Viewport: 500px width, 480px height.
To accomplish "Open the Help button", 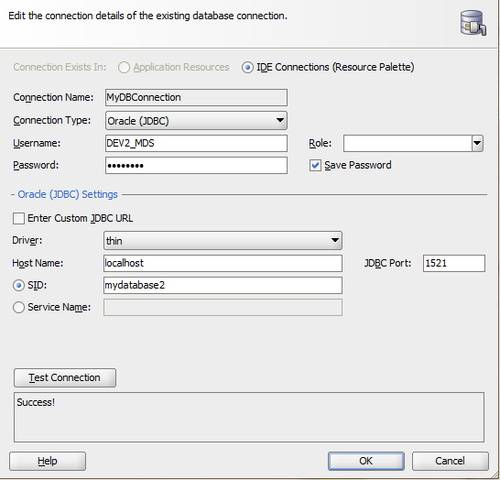I will 48,461.
